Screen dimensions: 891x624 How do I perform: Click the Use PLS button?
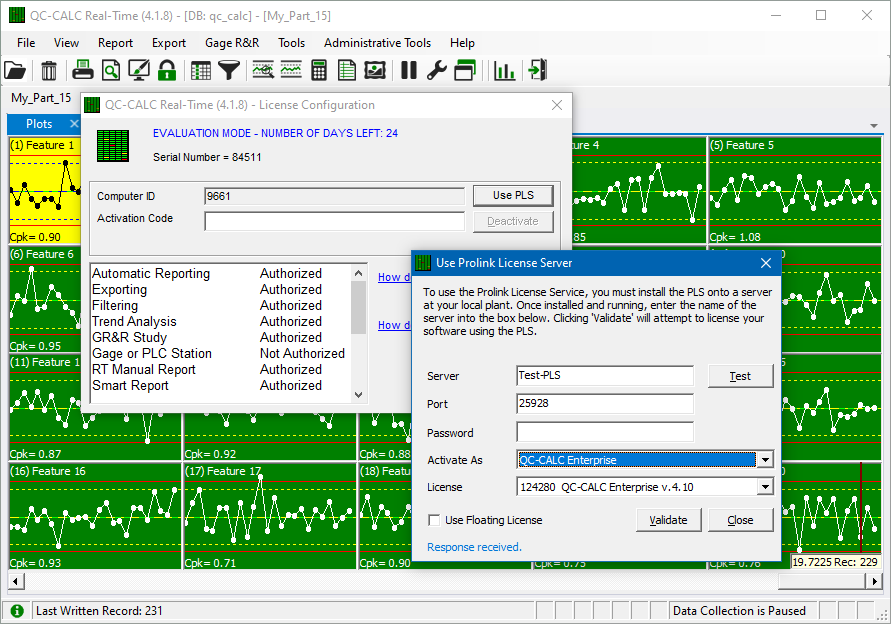pyautogui.click(x=513, y=195)
